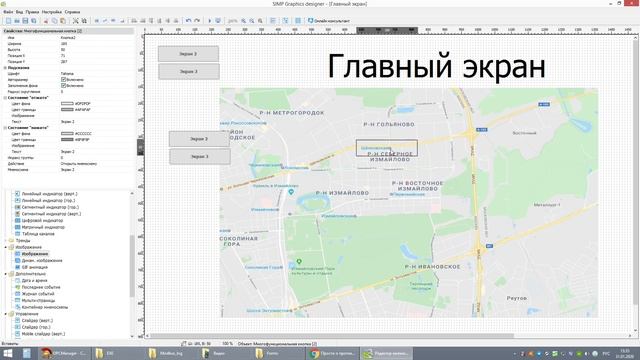This screenshot has height=360, width=640.
Task: Open the Правка menu
Action: coord(32,12)
